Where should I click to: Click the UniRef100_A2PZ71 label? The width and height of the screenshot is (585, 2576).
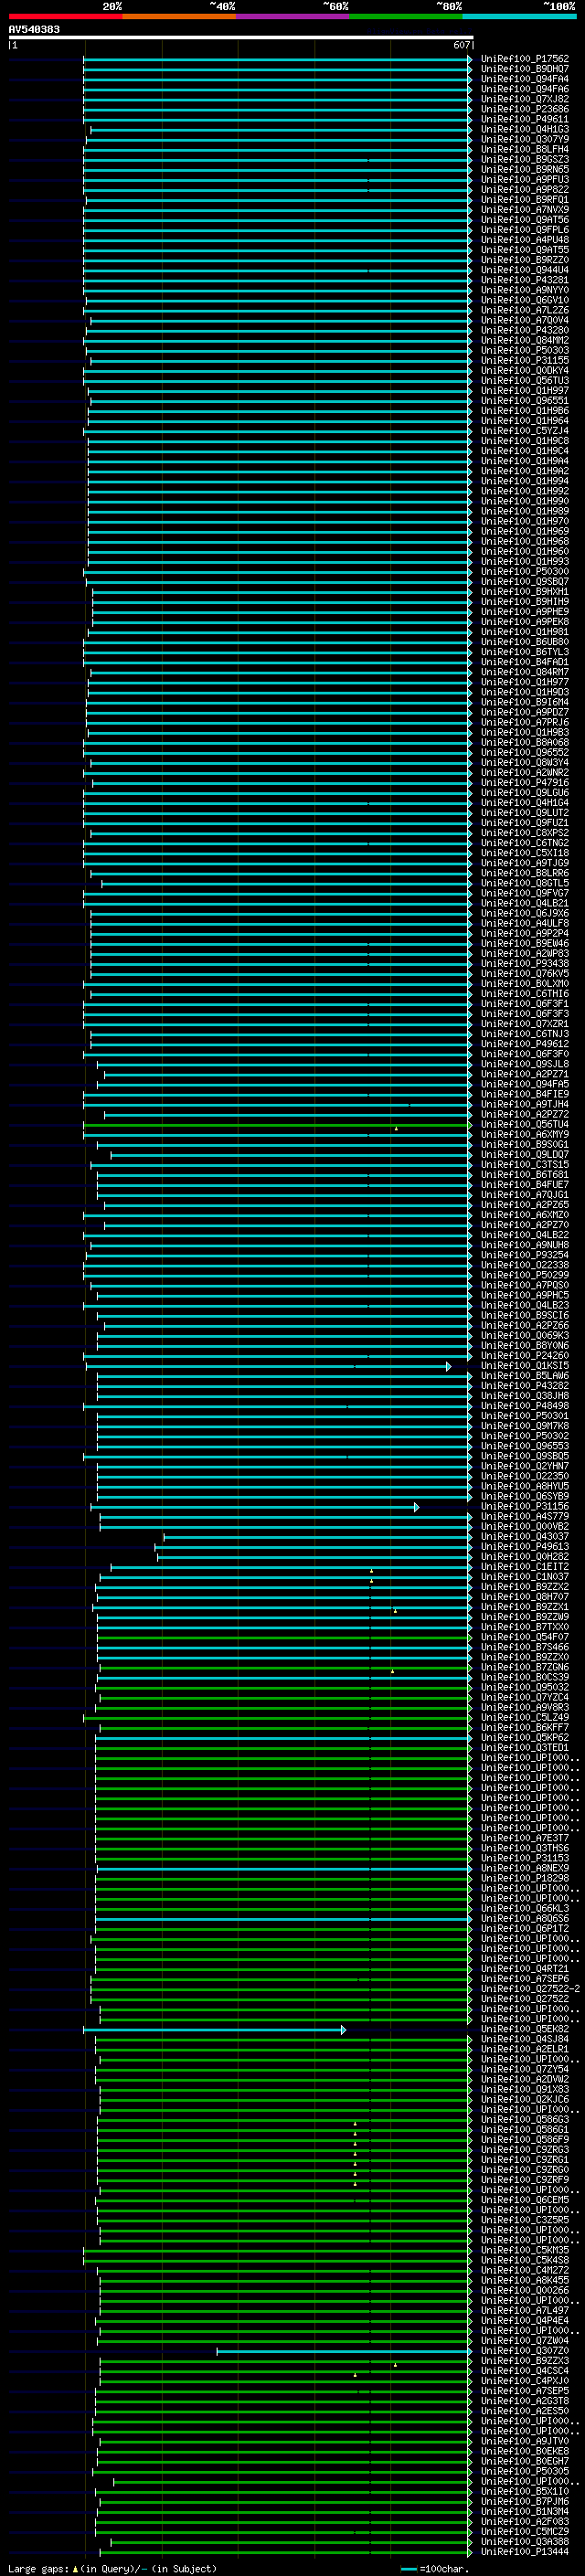tap(524, 1074)
